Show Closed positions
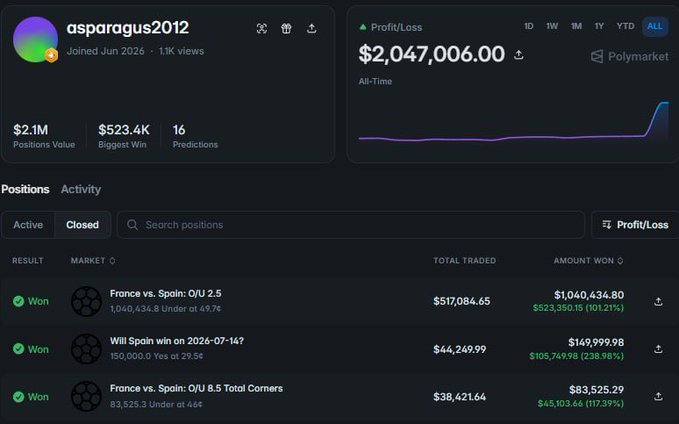 [x=82, y=225]
